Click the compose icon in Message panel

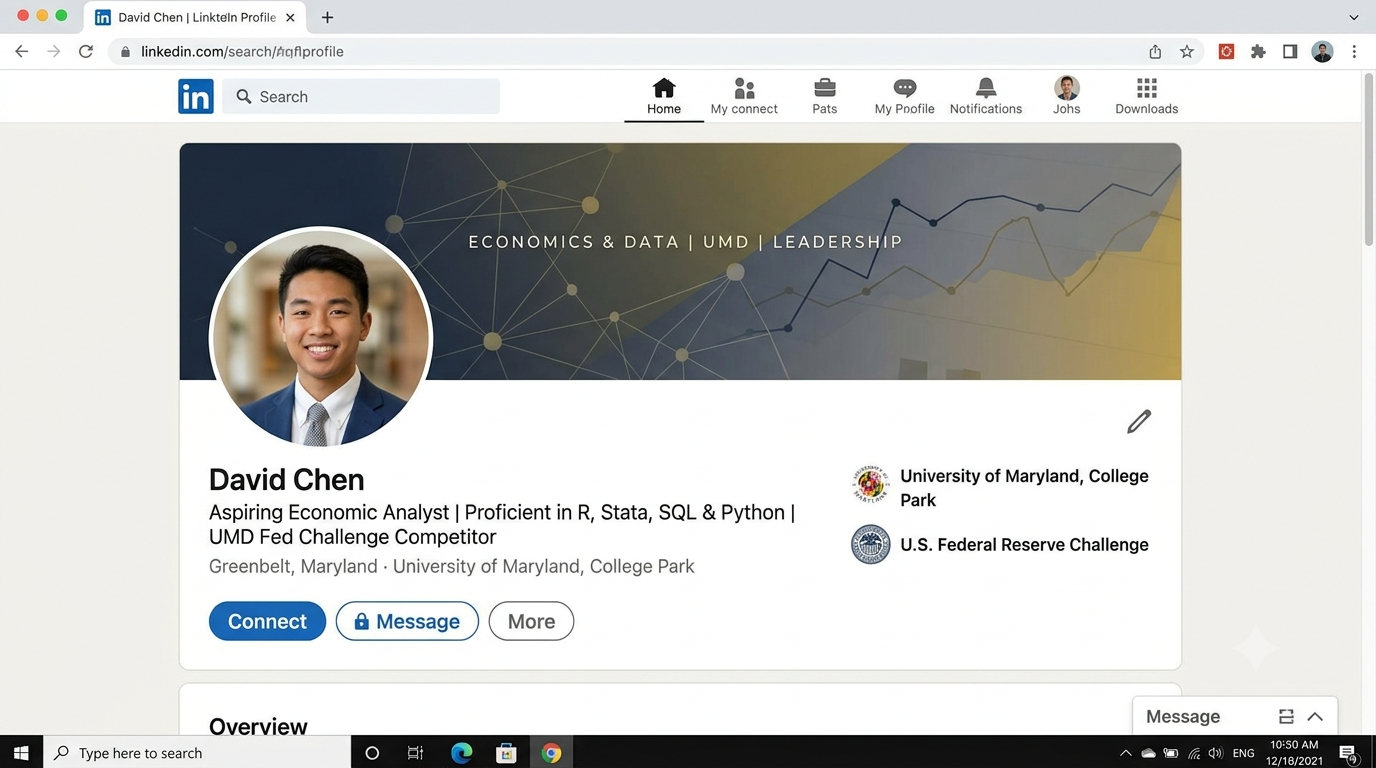1286,717
